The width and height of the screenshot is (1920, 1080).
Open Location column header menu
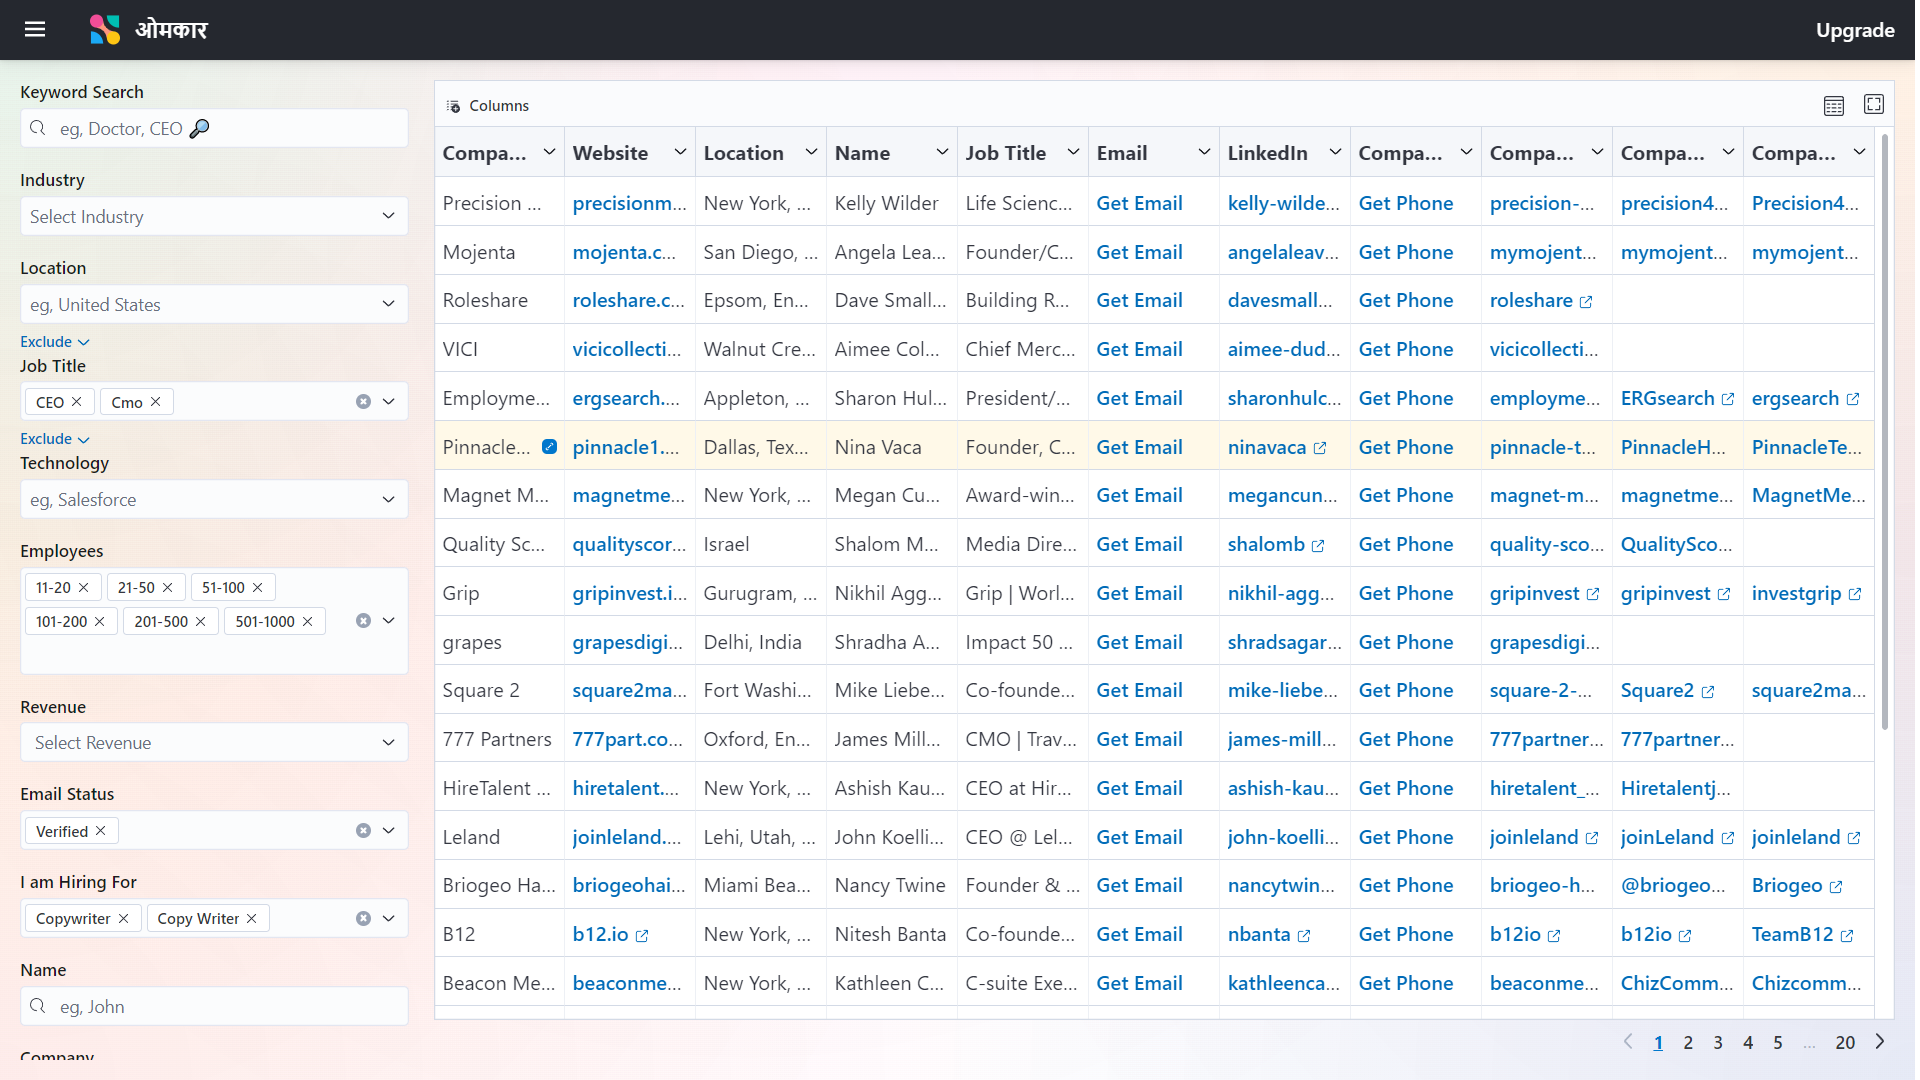811,152
